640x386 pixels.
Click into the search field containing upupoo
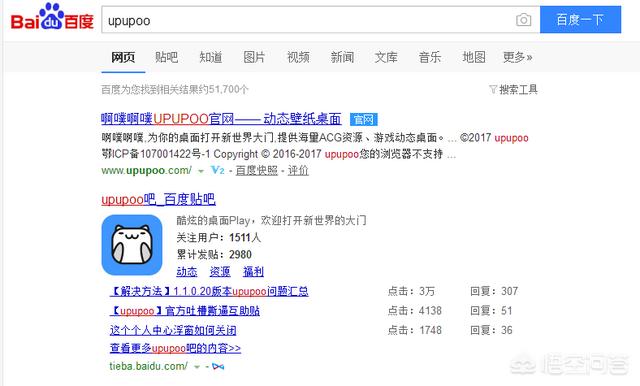306,20
